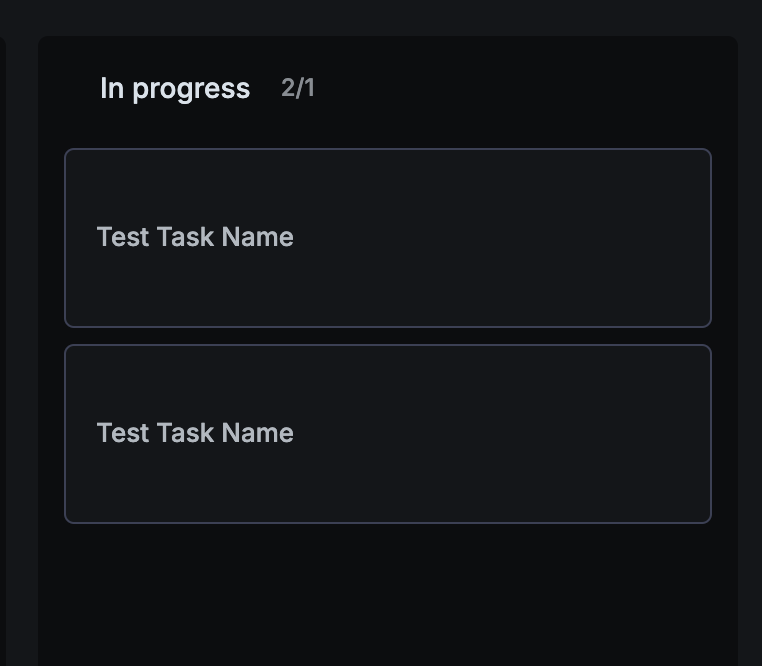Click the header area right of the 2/1 counter
The image size is (762, 666).
point(520,88)
